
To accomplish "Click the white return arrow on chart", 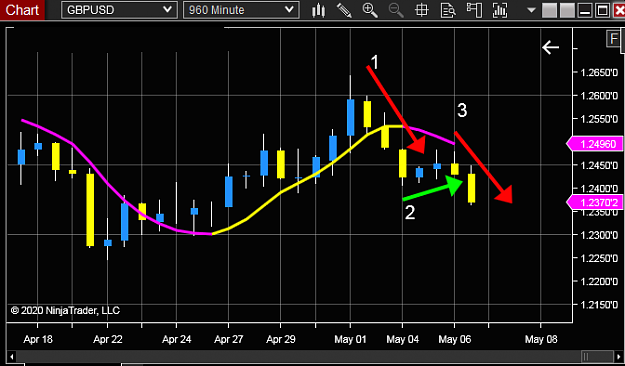I will [x=550, y=47].
